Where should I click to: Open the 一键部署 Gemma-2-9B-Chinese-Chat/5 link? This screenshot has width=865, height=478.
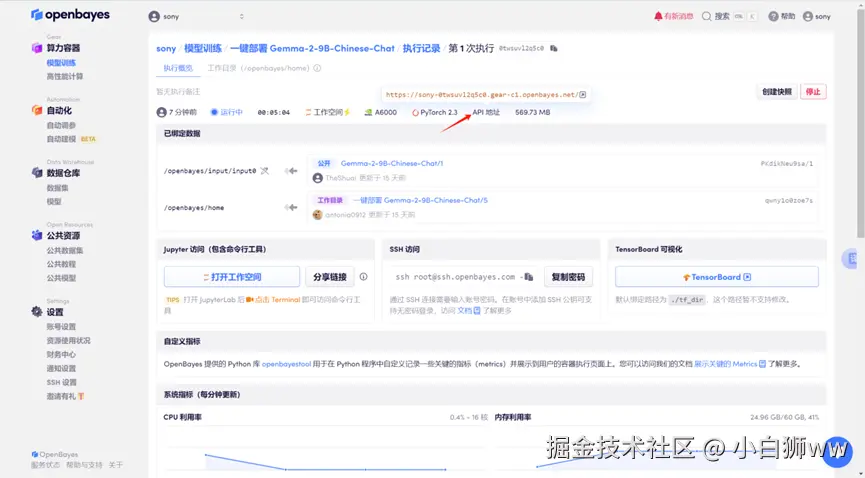click(420, 200)
